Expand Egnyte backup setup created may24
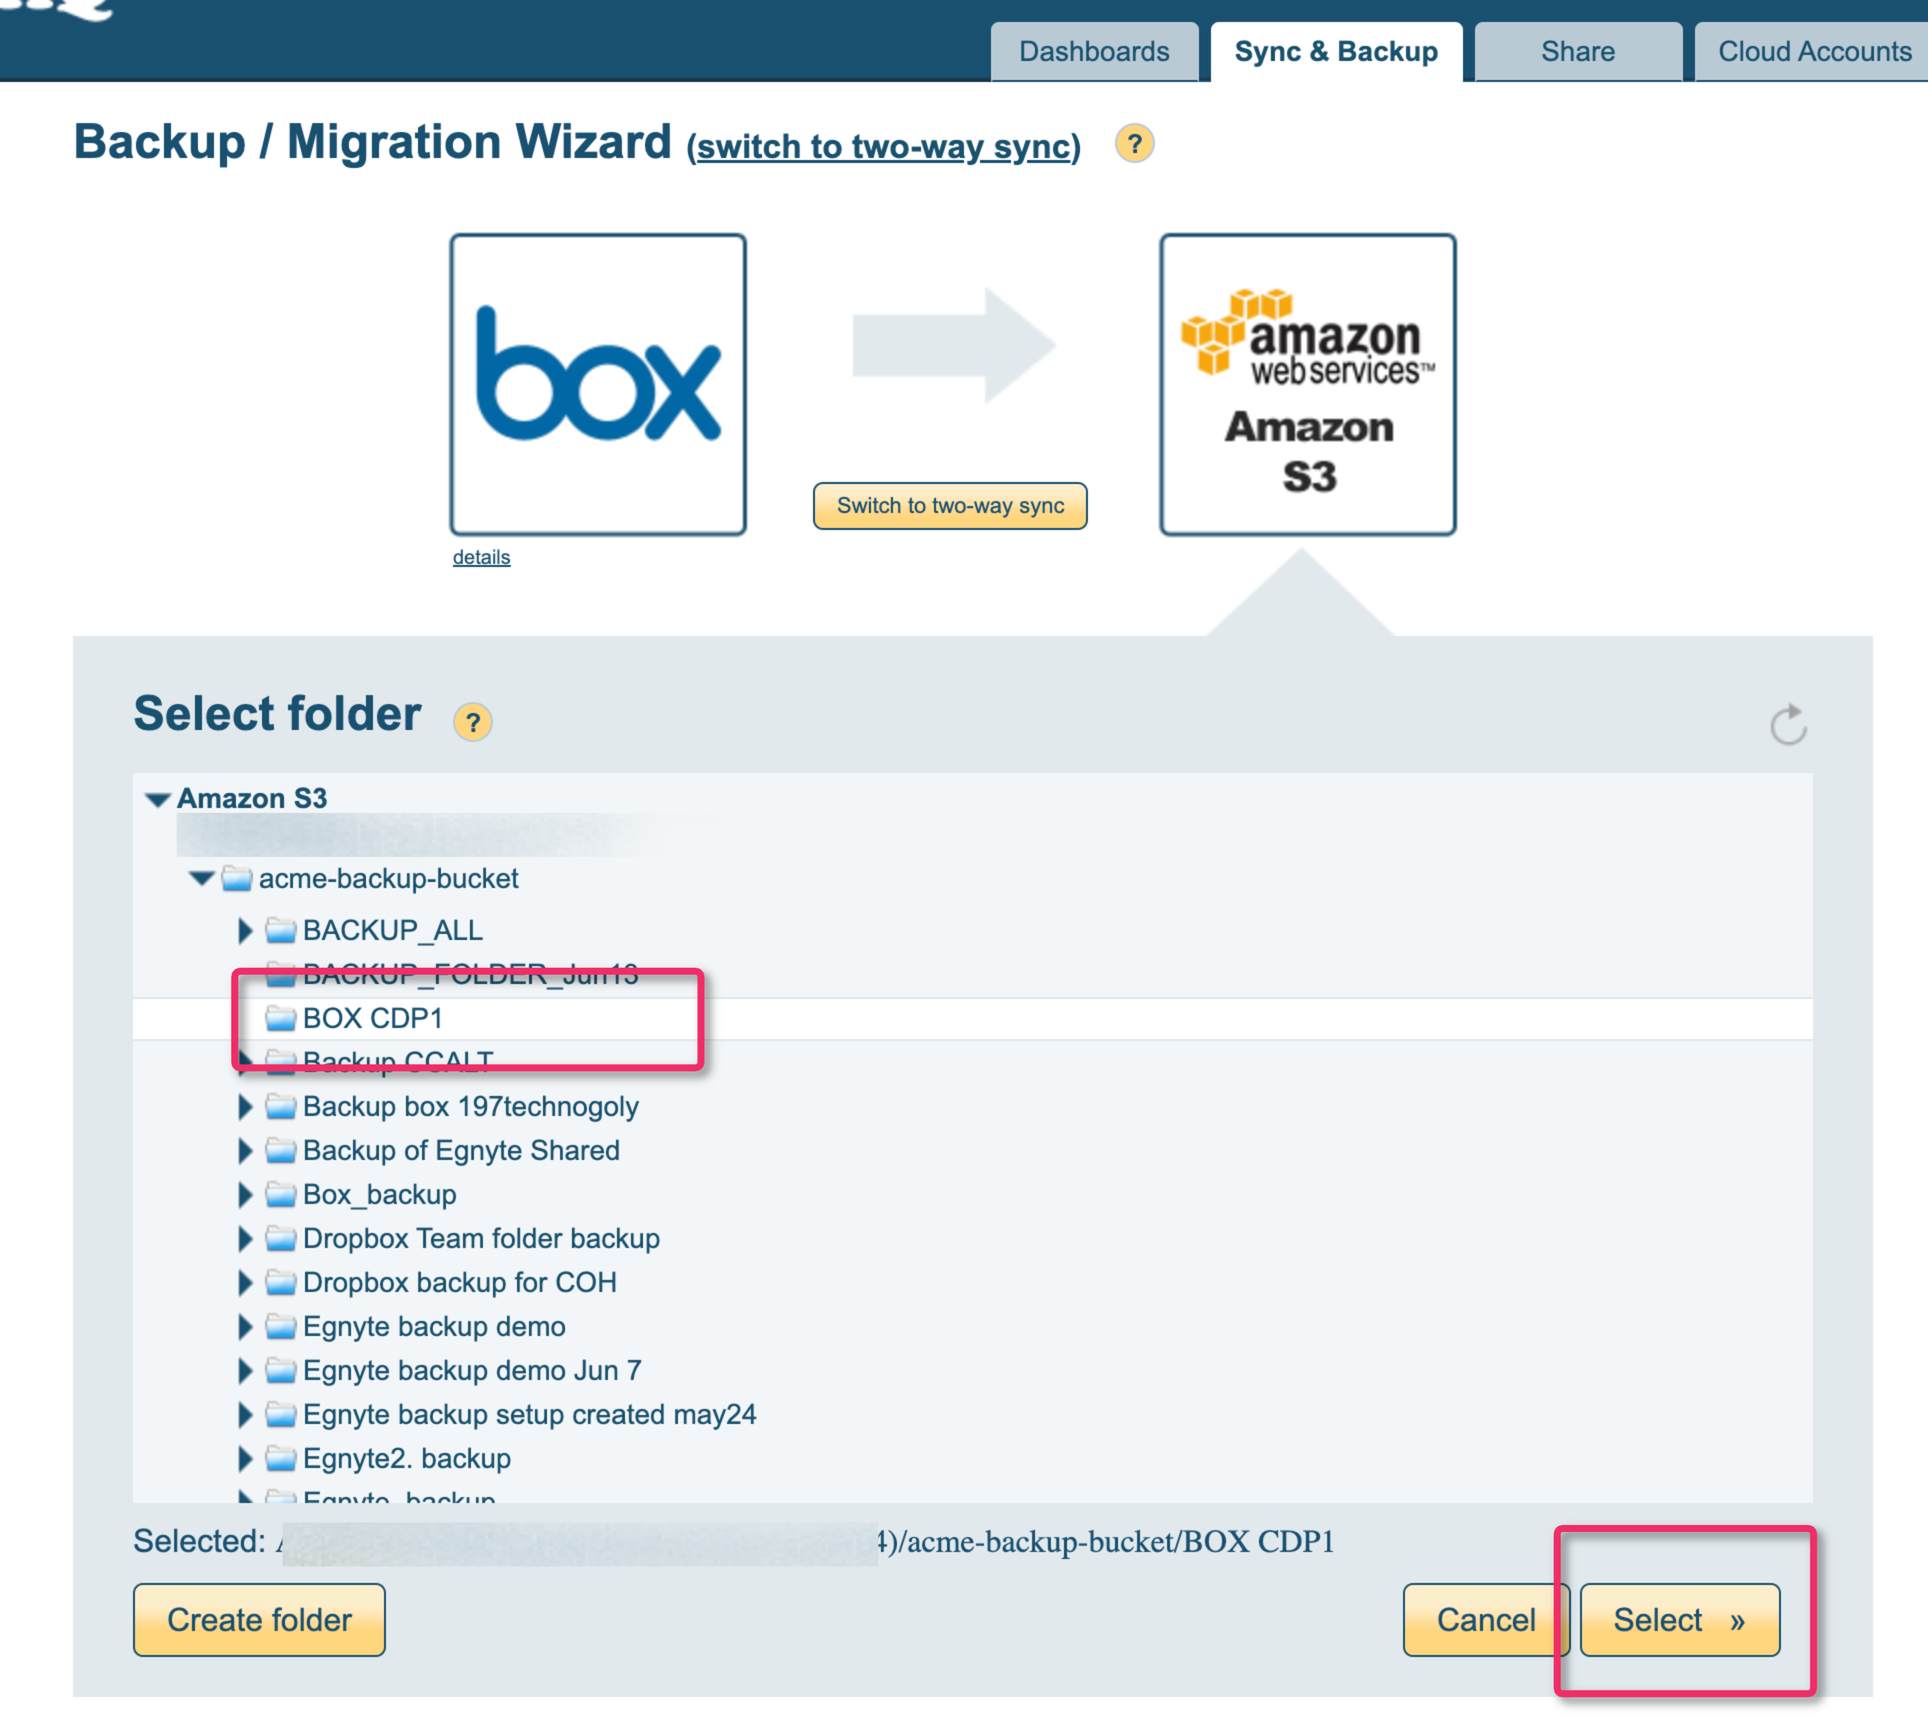The height and width of the screenshot is (1720, 1928). [245, 1415]
